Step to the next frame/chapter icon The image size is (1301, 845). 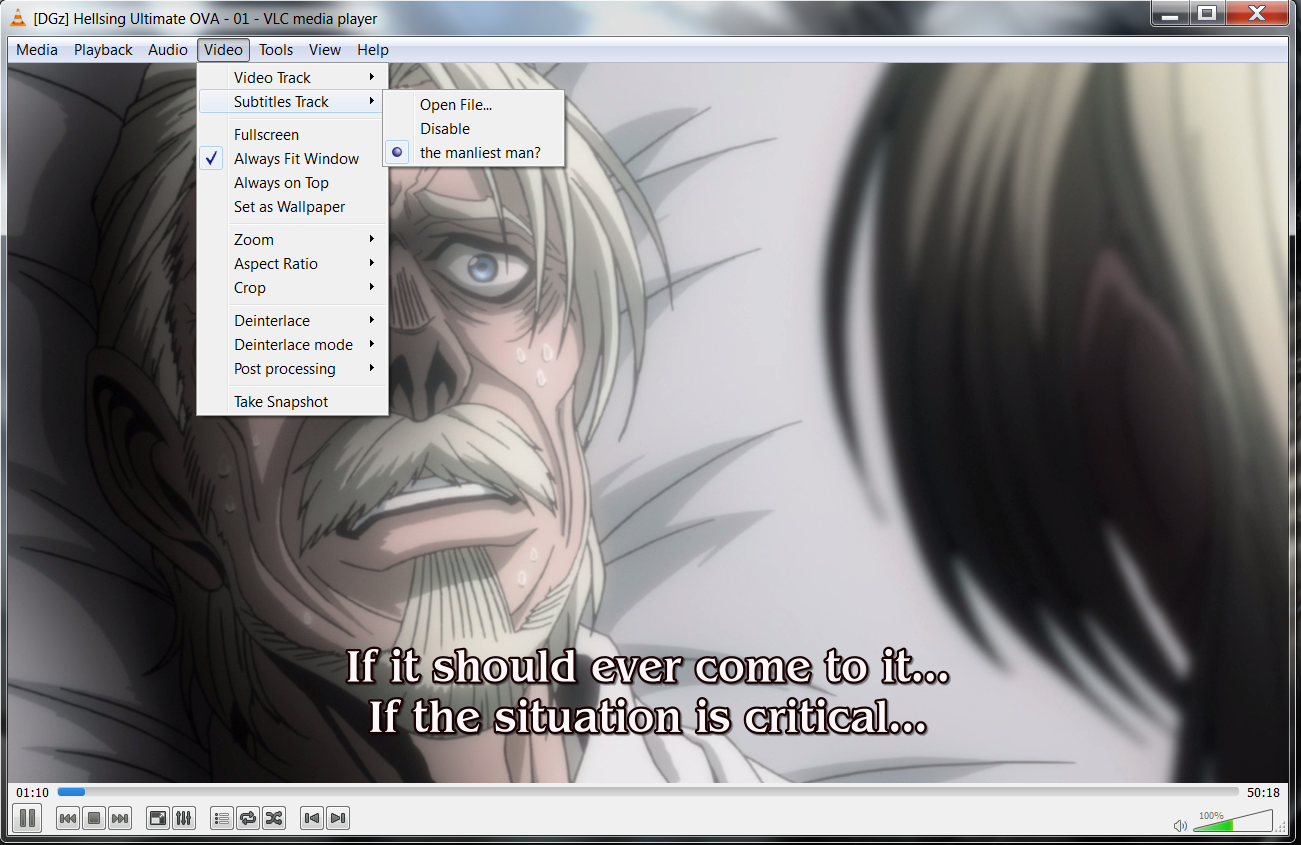point(338,818)
